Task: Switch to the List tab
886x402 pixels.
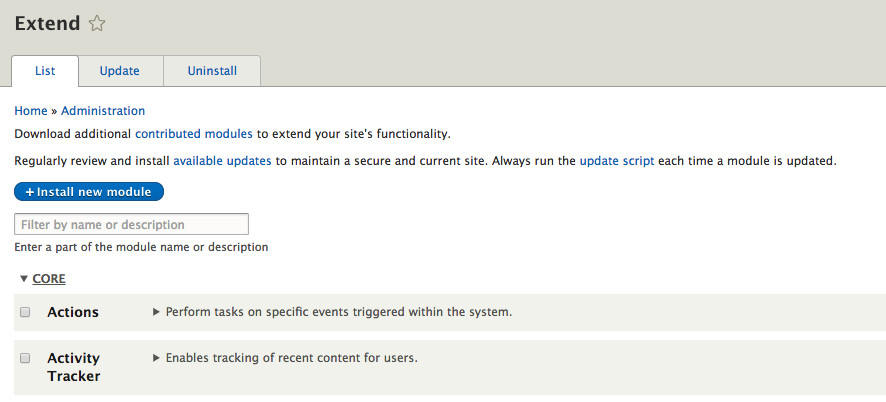Action: pos(45,71)
